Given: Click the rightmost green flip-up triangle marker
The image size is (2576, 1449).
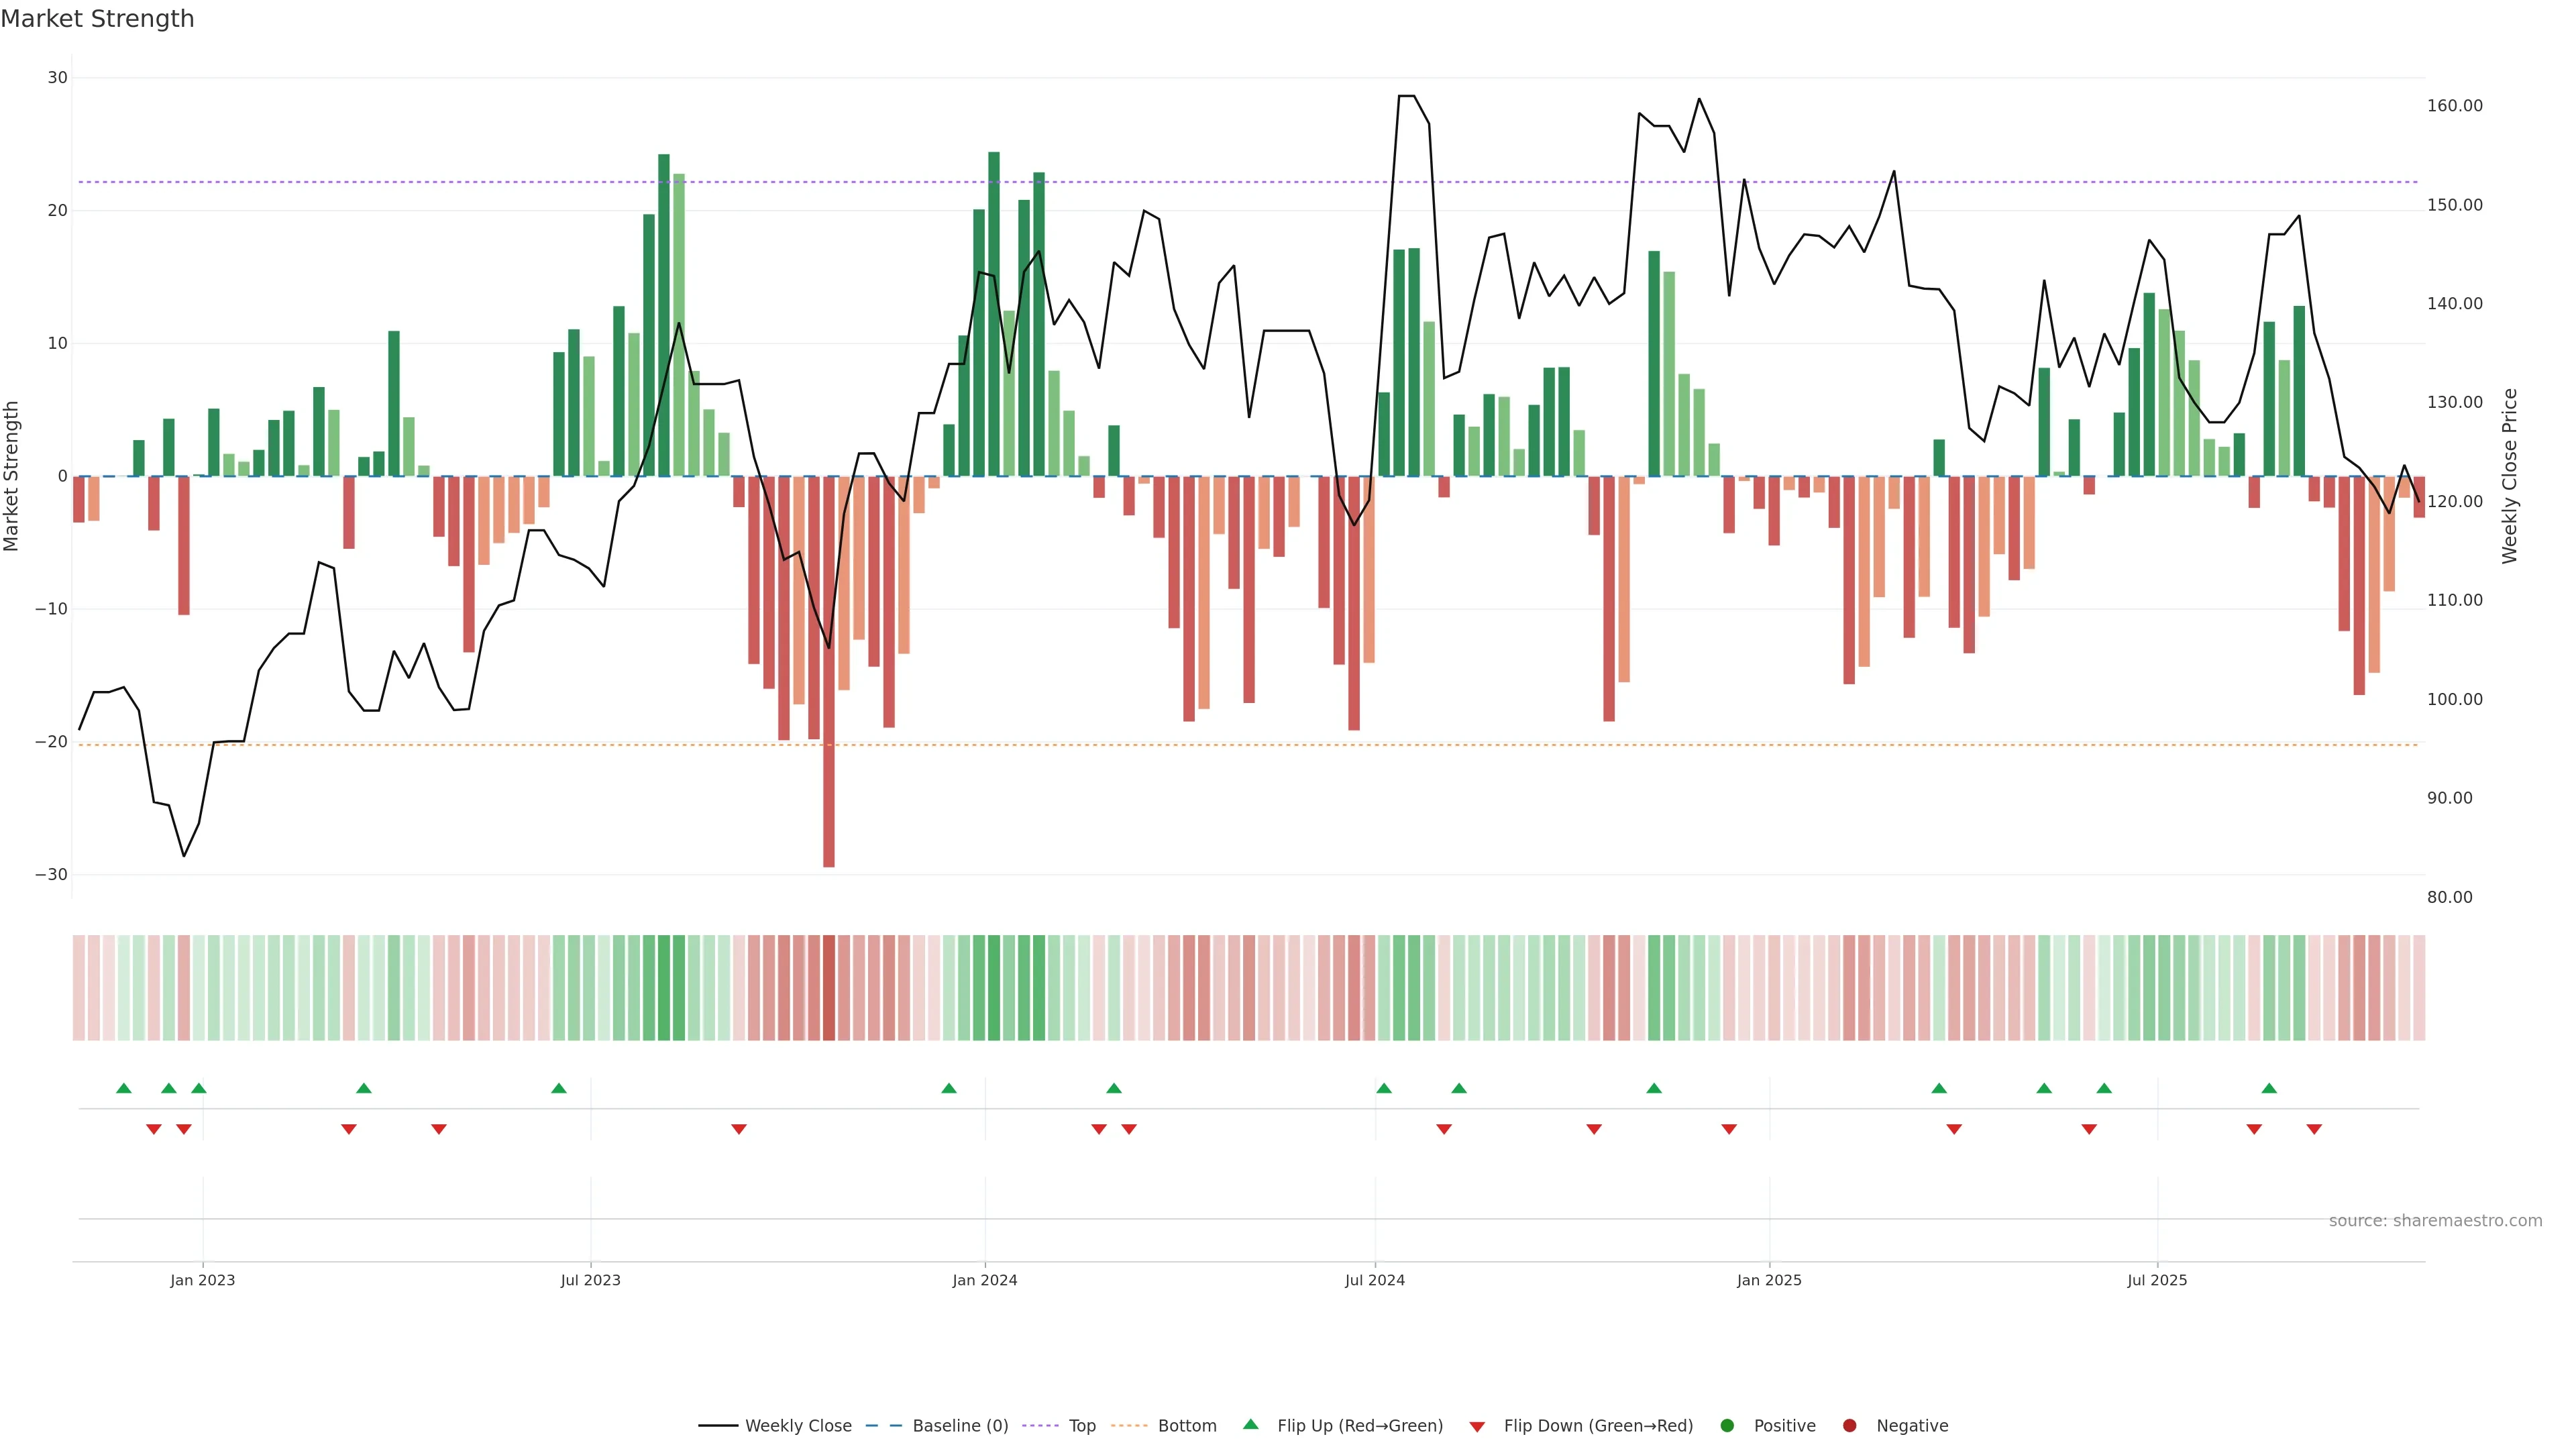Looking at the screenshot, I should point(2269,1088).
